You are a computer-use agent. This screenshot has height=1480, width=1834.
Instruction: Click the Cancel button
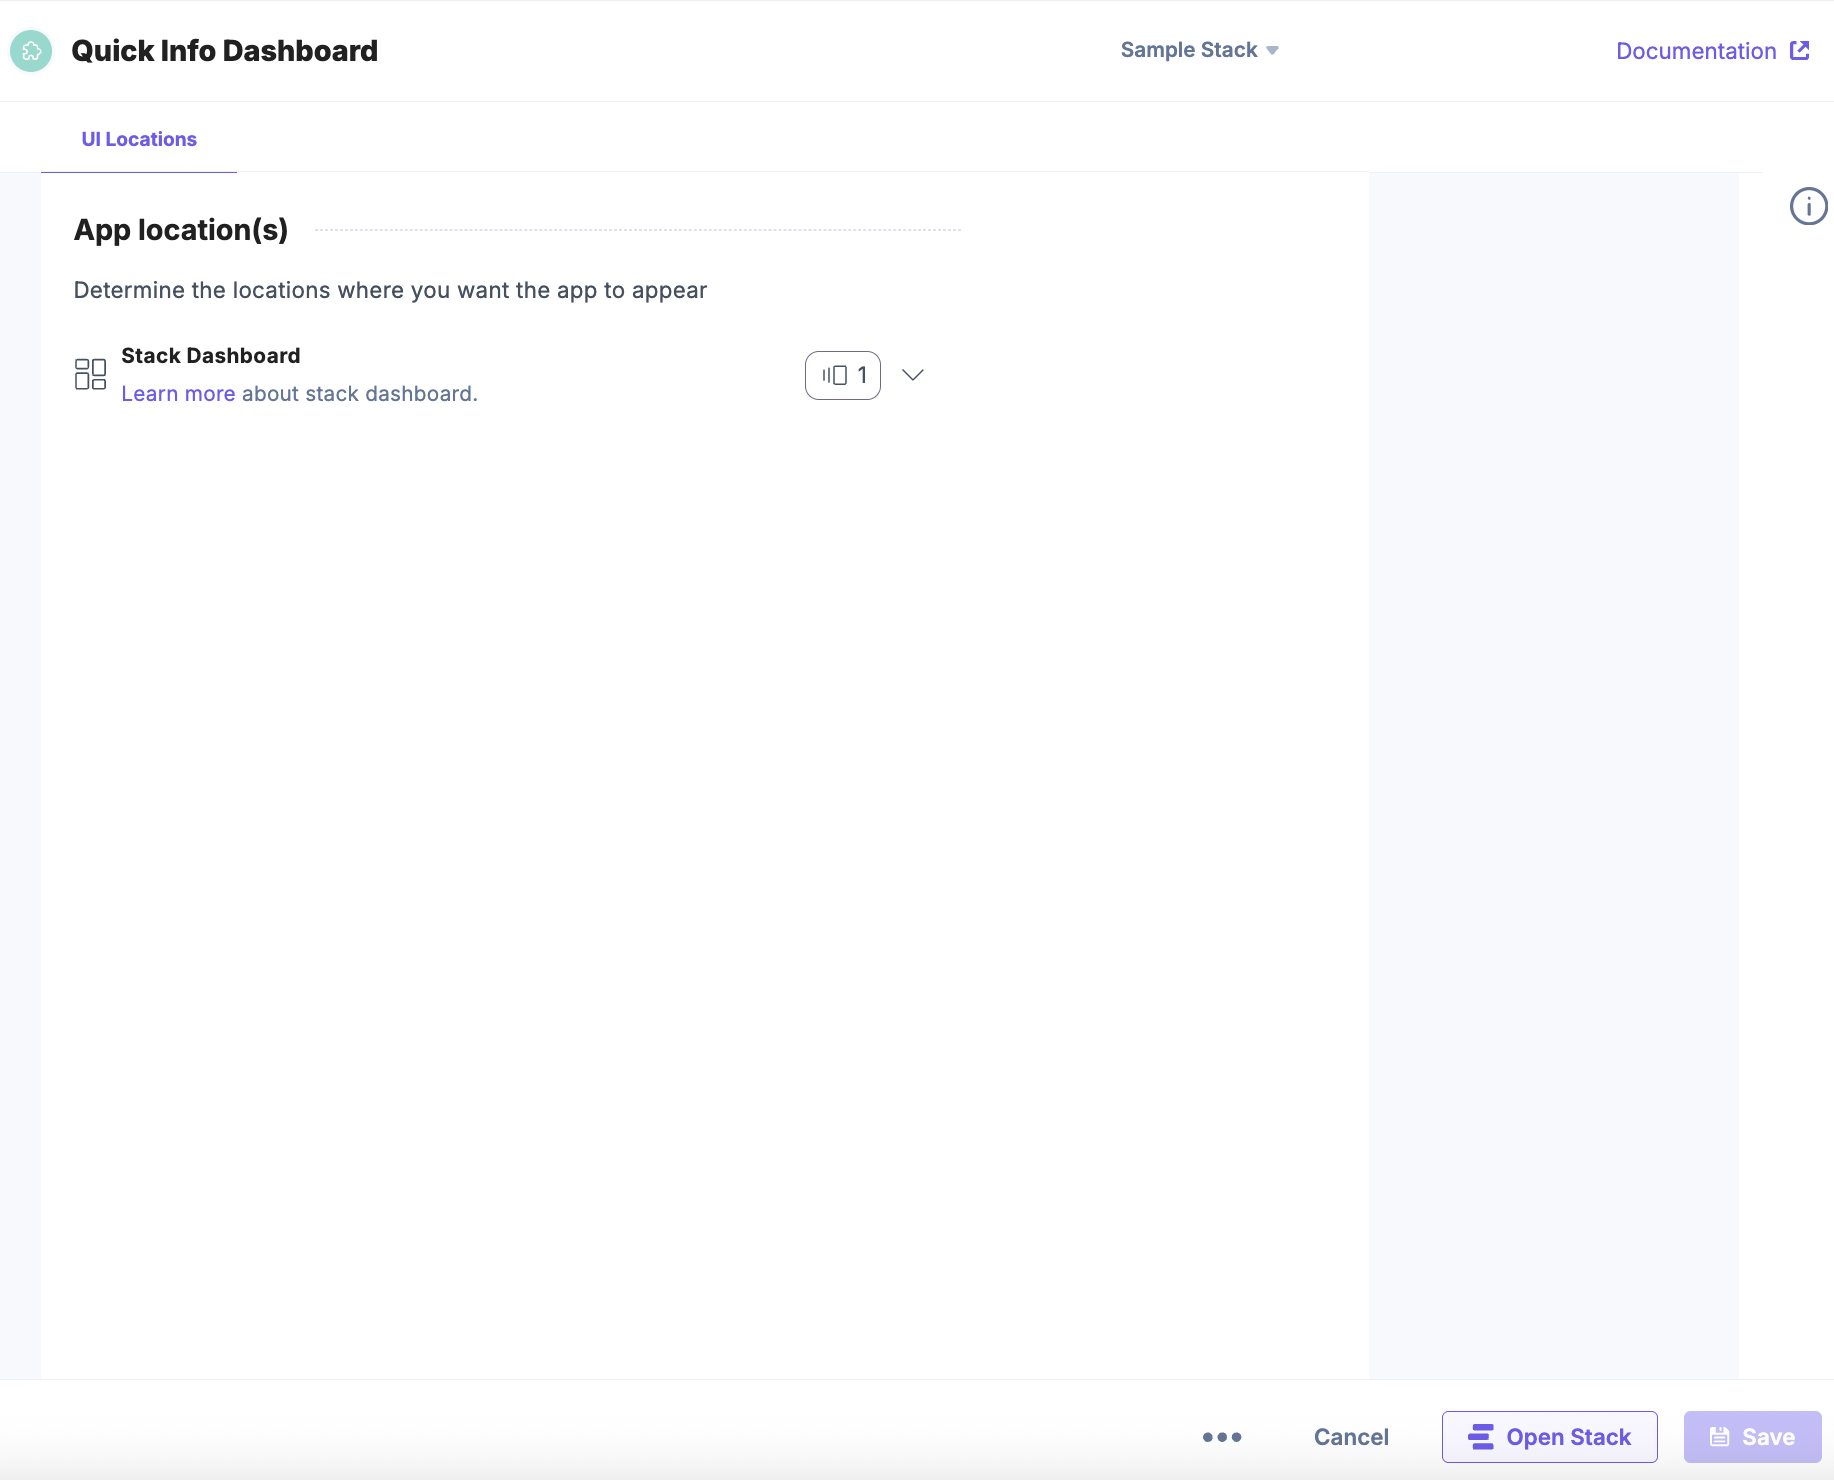point(1351,1437)
